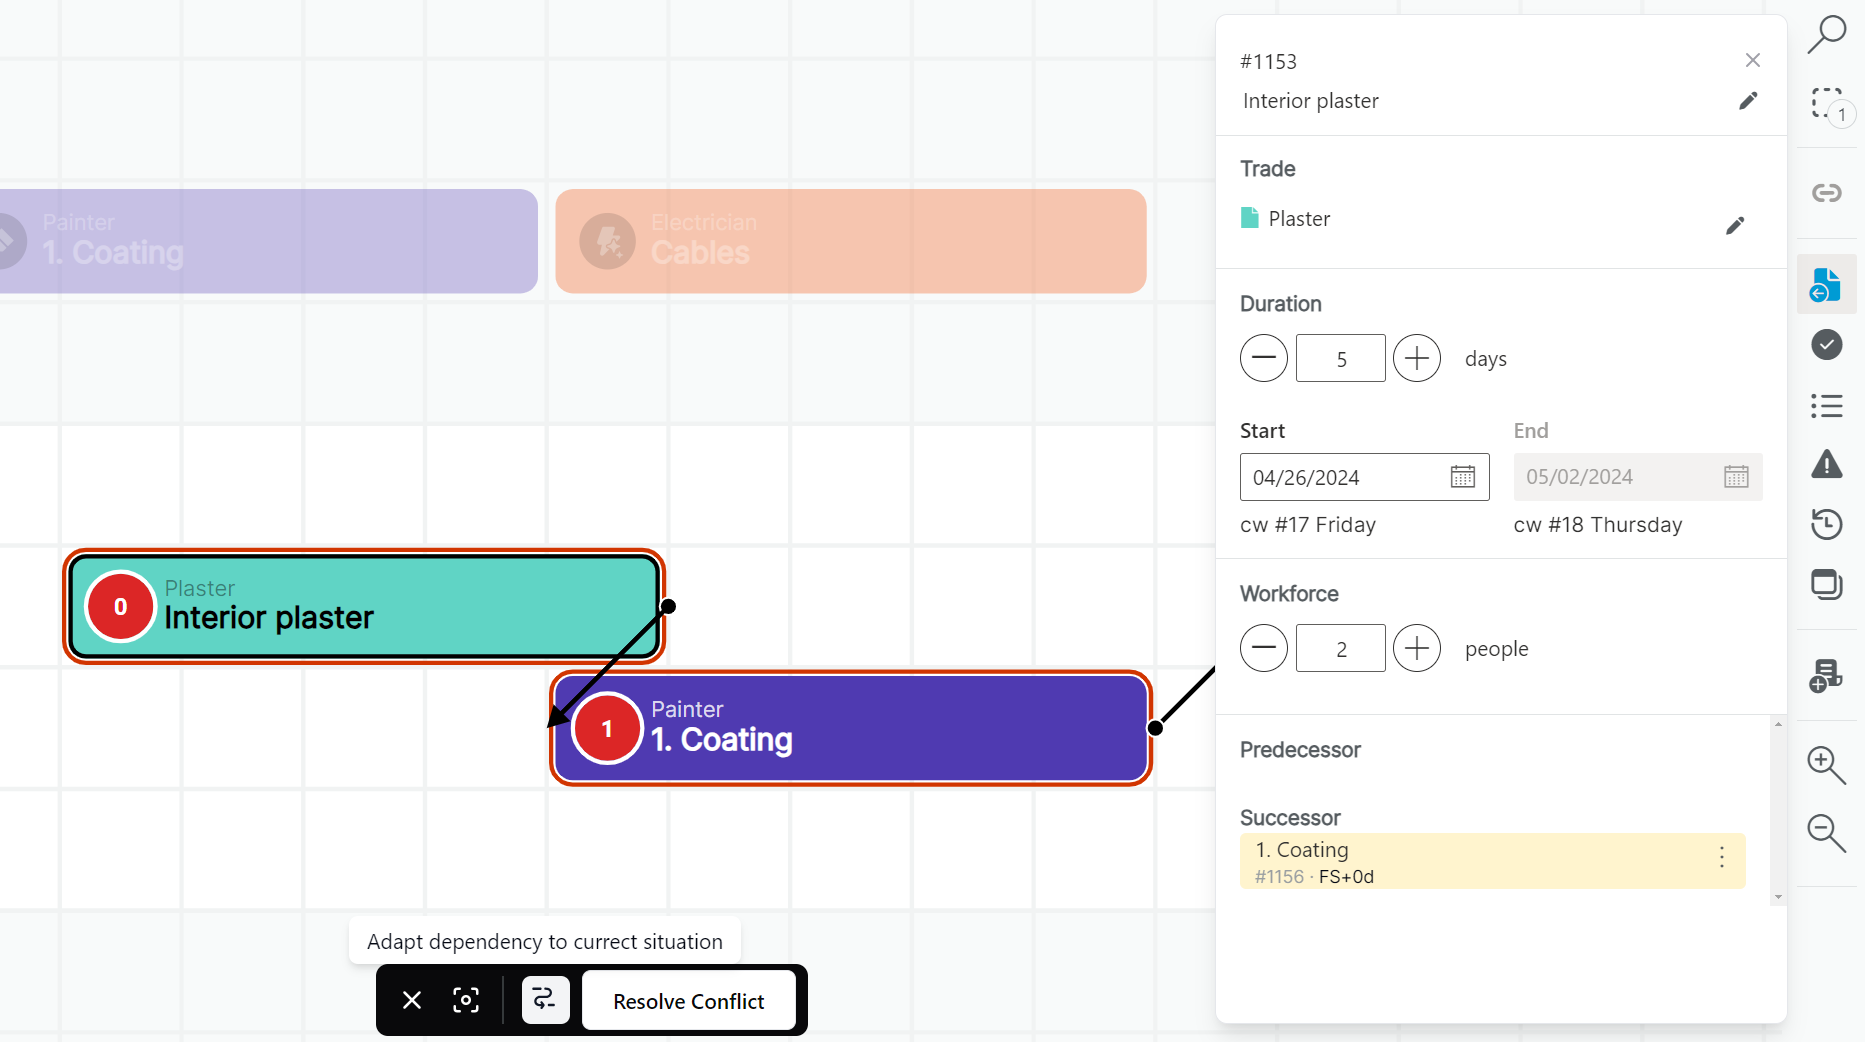Open the link dependencies icon in sidebar

click(1826, 192)
